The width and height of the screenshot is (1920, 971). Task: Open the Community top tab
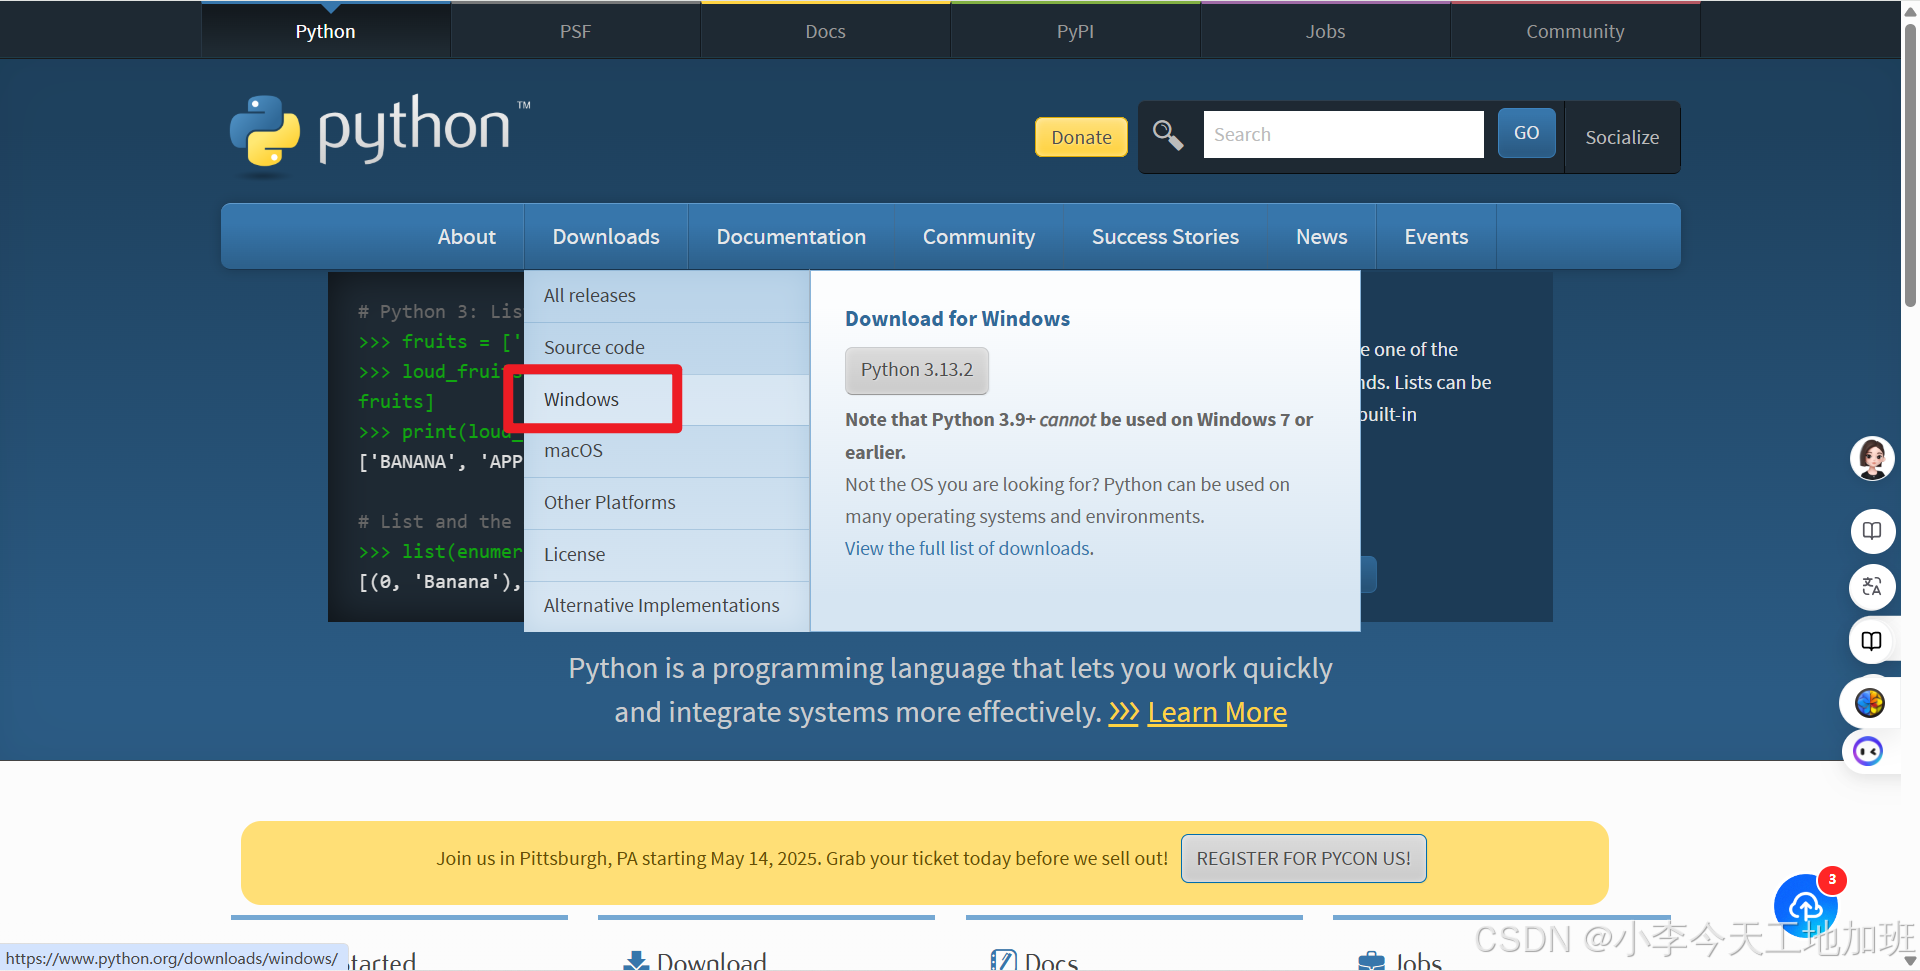[x=1575, y=31]
